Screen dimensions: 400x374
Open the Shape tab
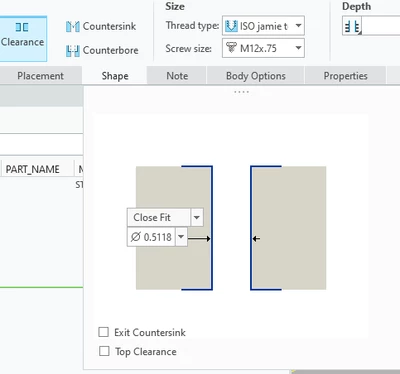pos(115,76)
